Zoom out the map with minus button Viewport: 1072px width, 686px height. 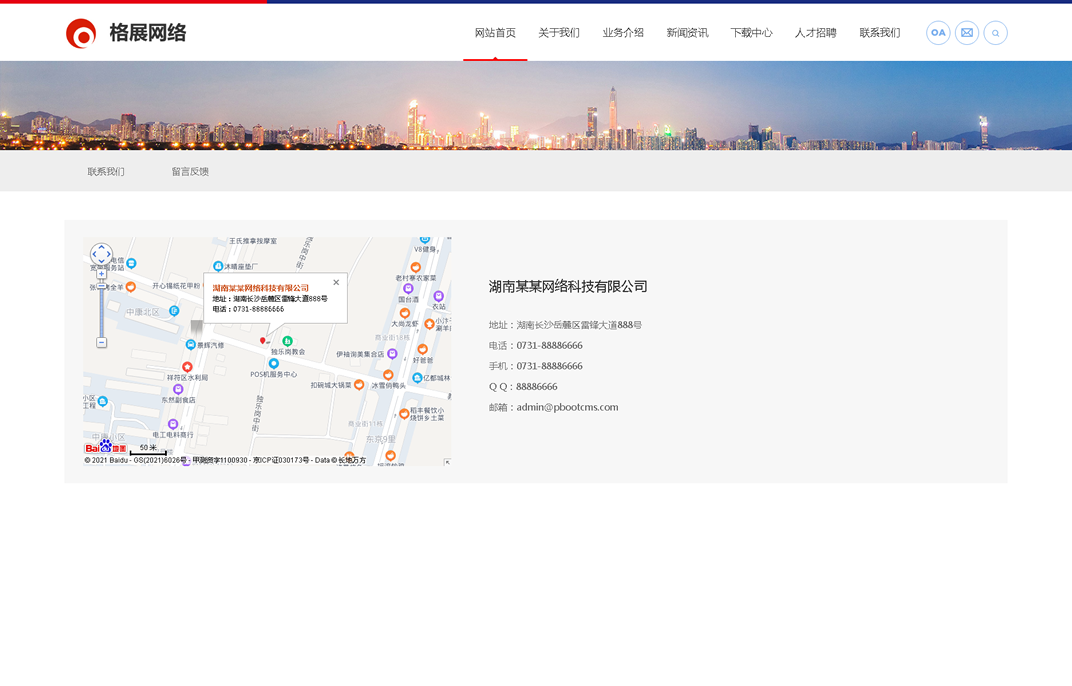(x=101, y=343)
